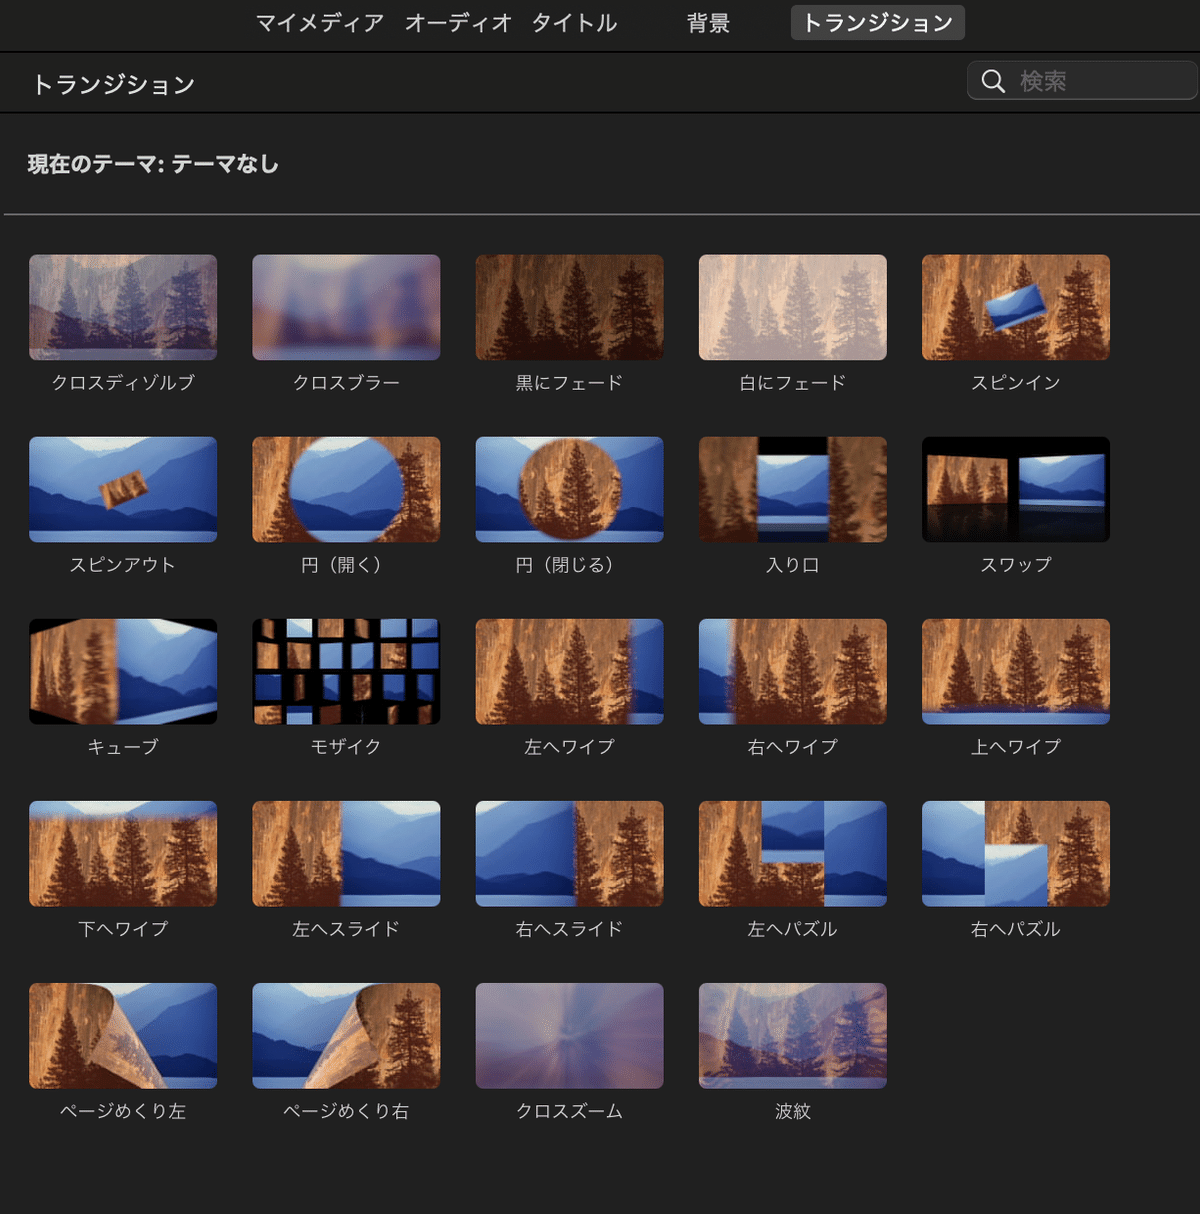Select the クロスズーム transition thumbnail

pos(569,1035)
